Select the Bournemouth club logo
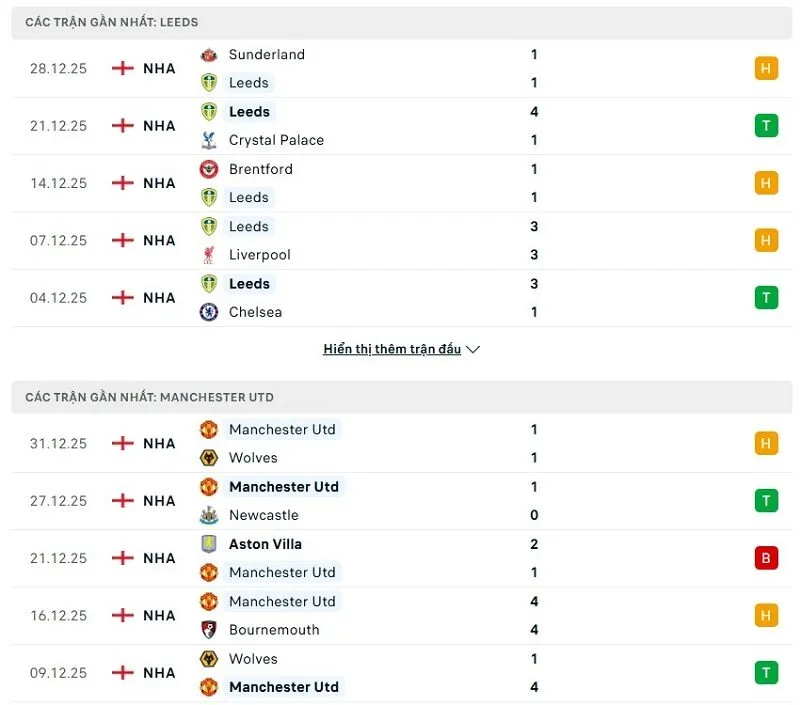Viewport: 800px width, 705px height. click(x=208, y=630)
